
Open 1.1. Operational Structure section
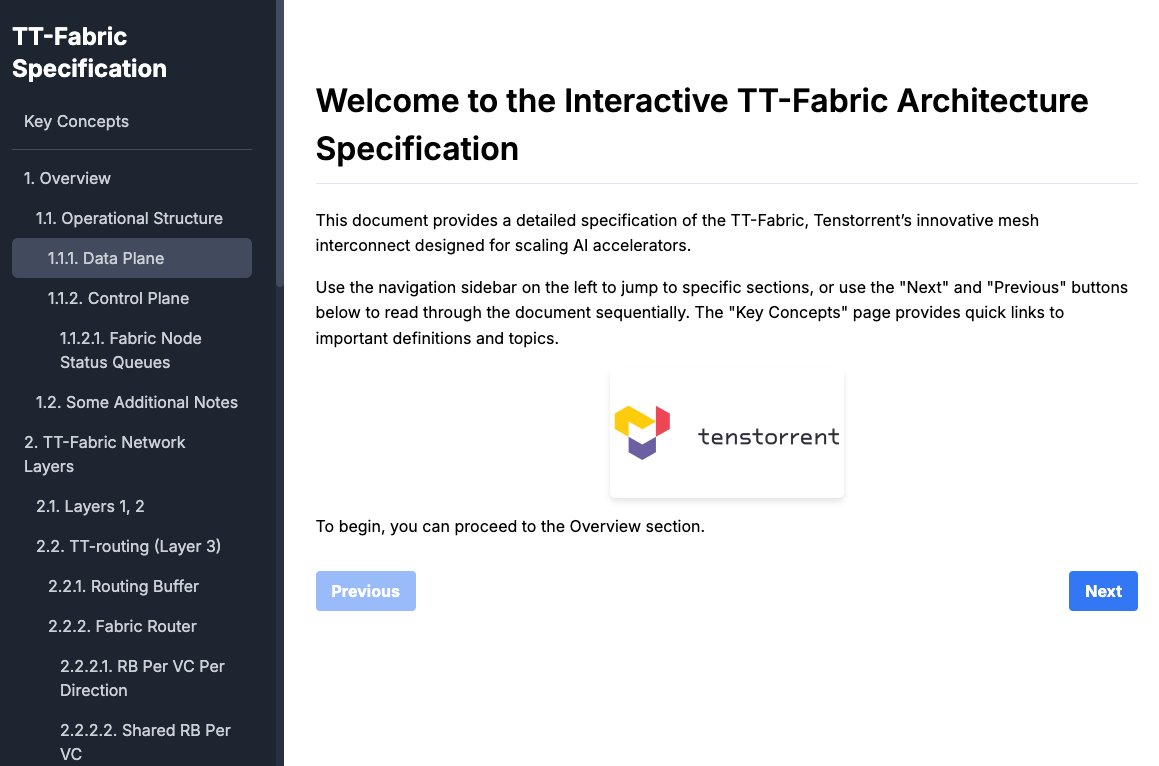point(132,218)
